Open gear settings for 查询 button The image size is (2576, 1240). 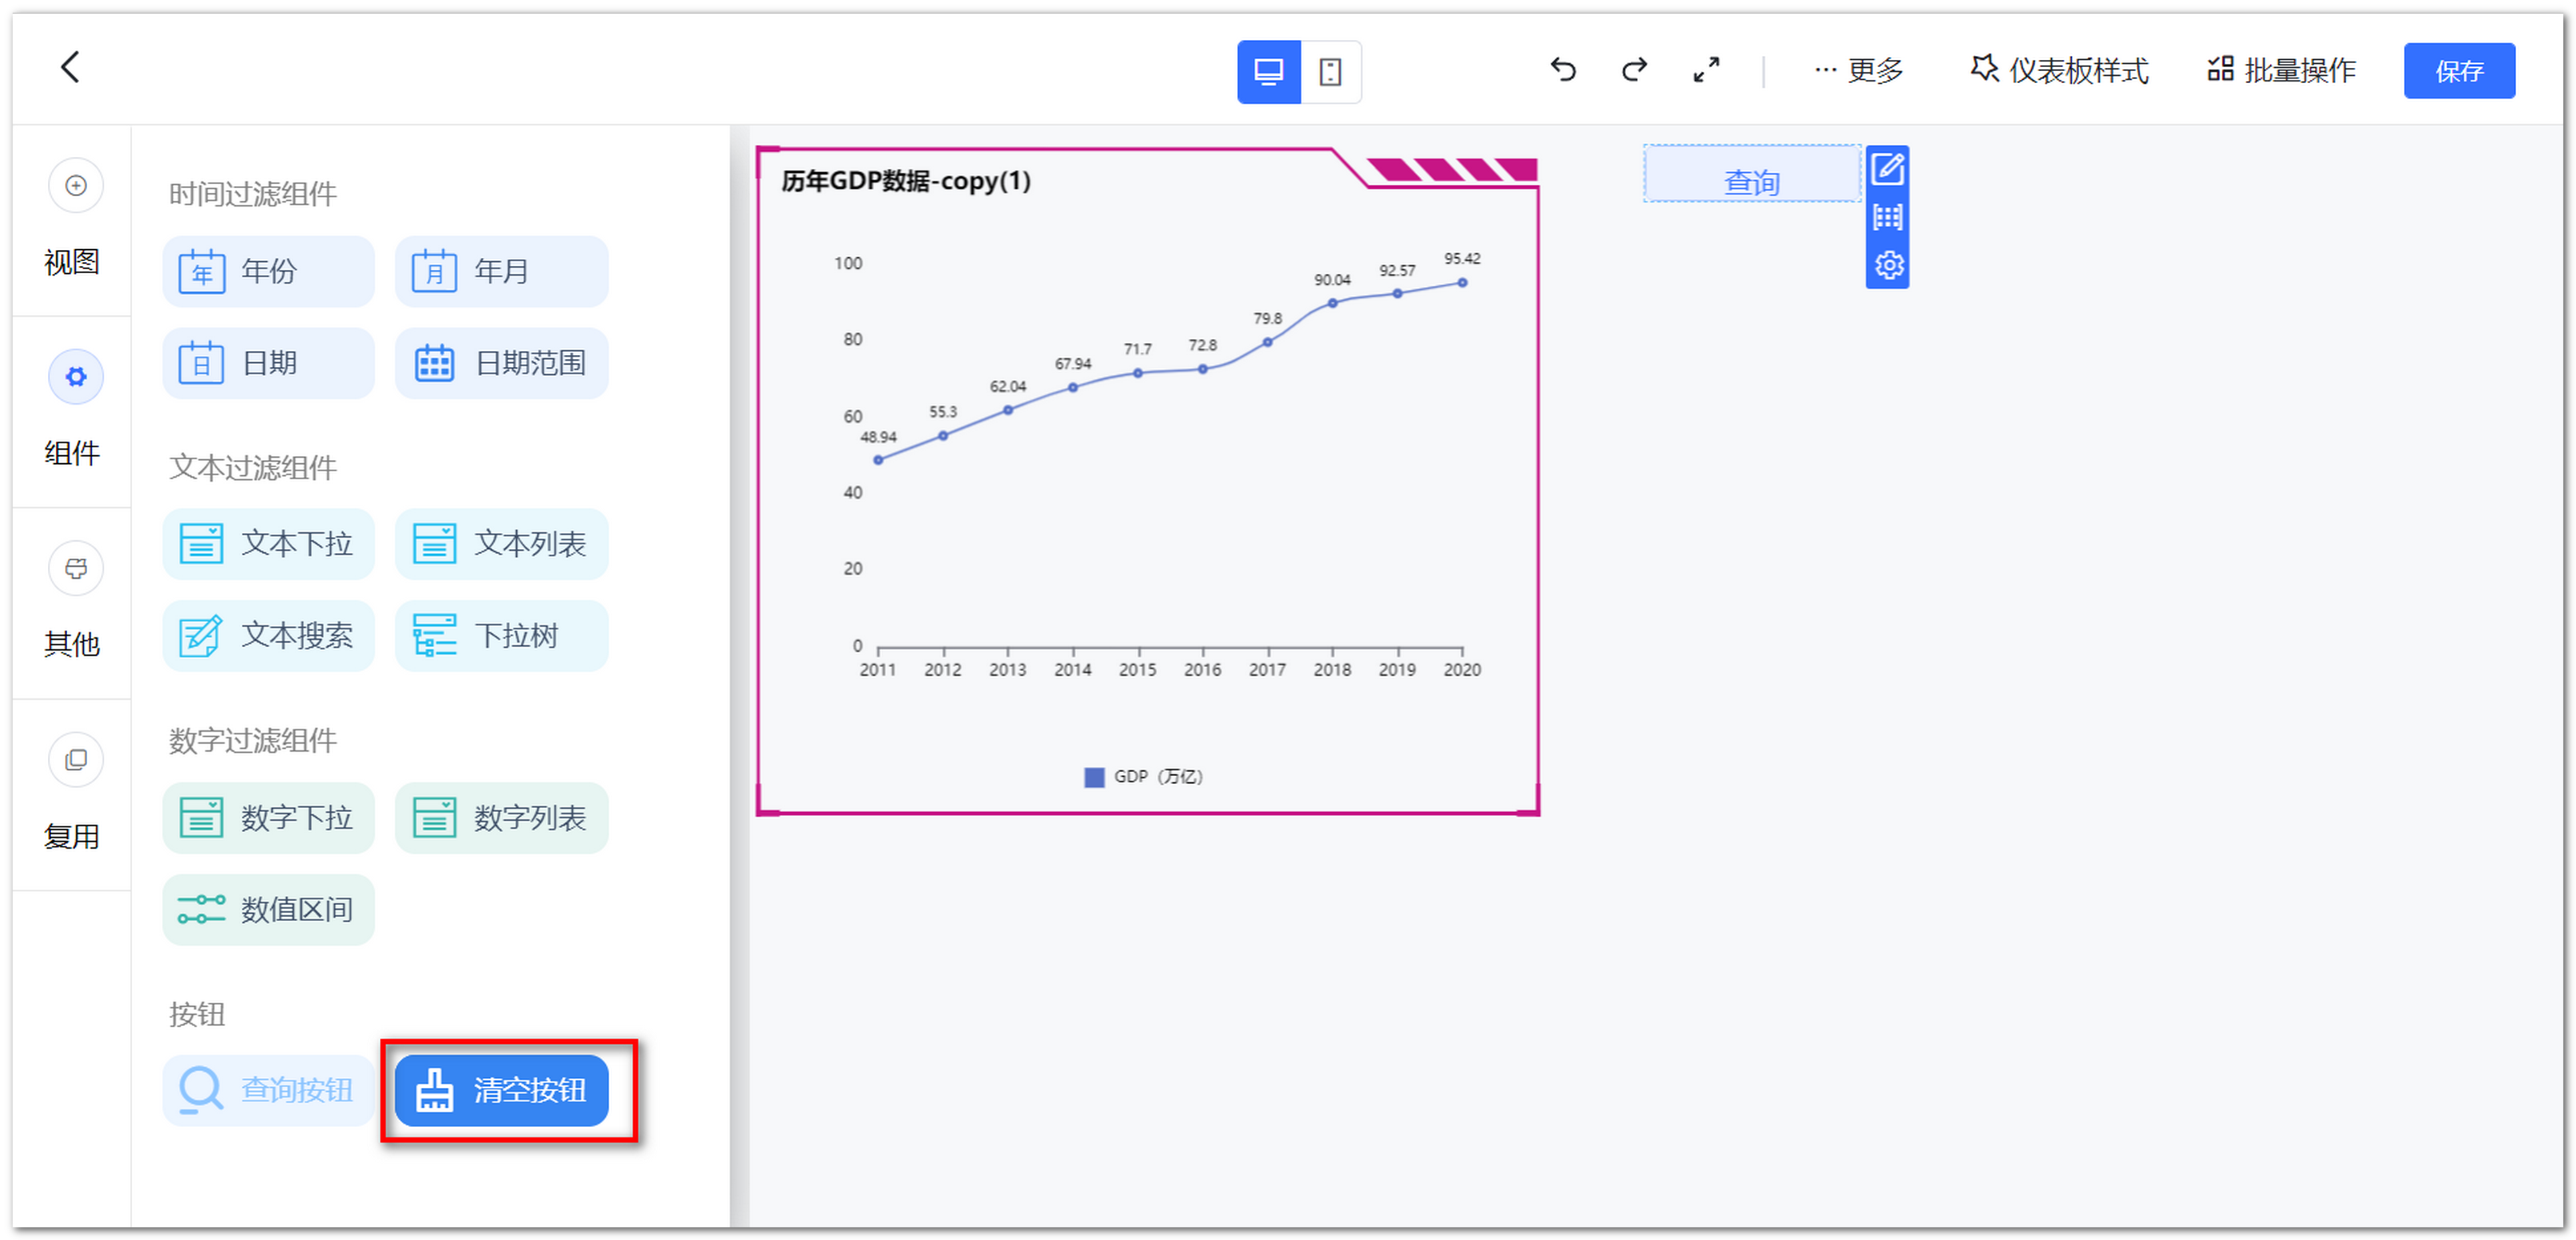click(x=1888, y=266)
